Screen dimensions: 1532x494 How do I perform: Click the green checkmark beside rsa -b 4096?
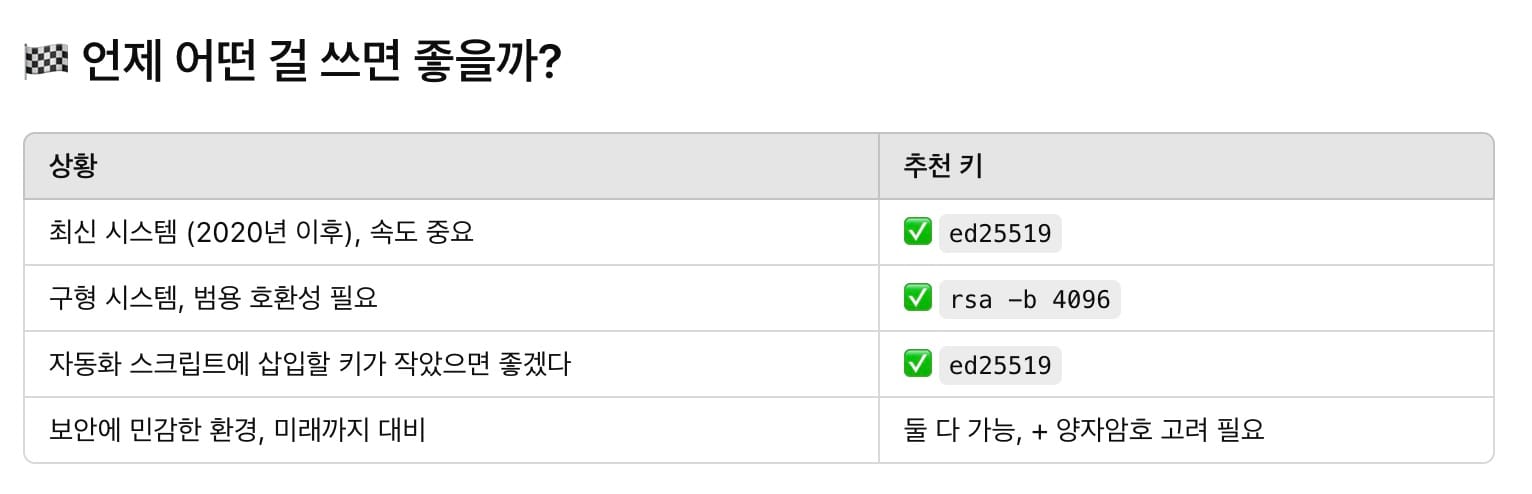(x=917, y=298)
